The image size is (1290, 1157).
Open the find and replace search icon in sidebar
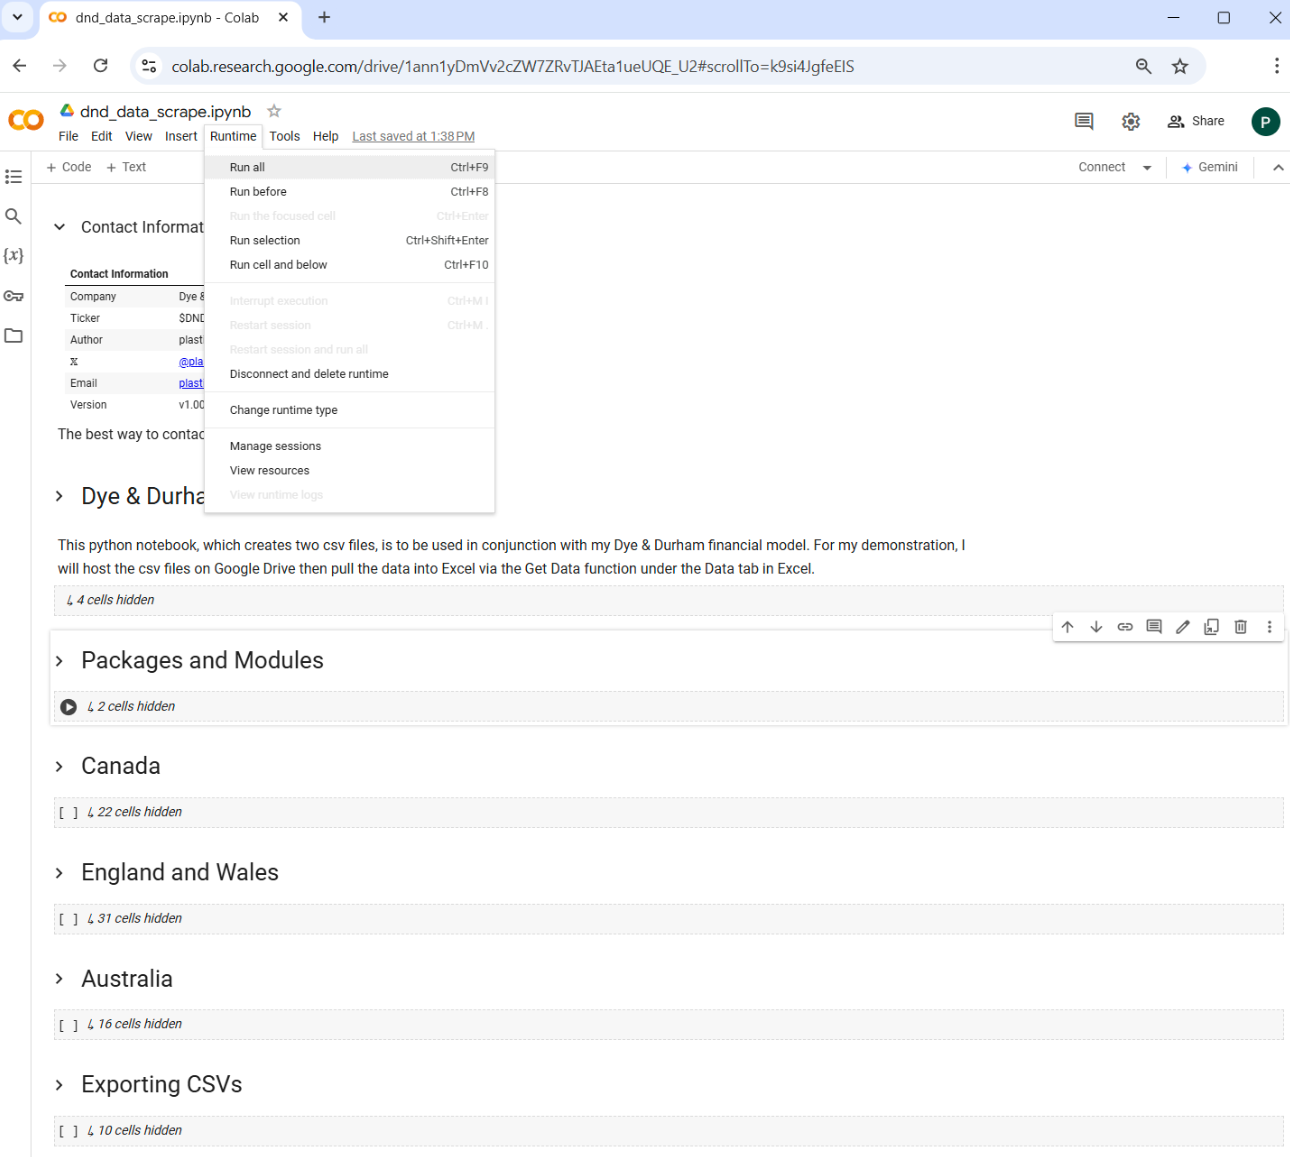13,216
